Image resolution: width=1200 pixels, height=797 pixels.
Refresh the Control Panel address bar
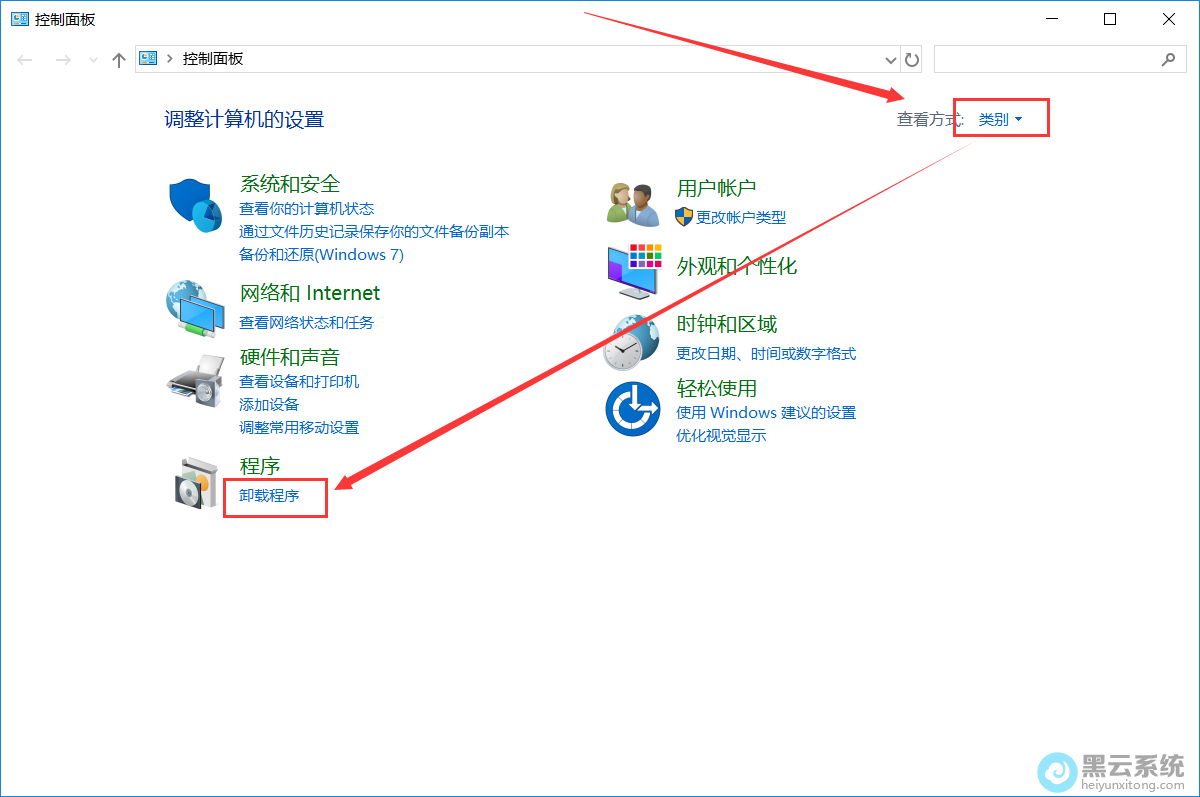(911, 59)
